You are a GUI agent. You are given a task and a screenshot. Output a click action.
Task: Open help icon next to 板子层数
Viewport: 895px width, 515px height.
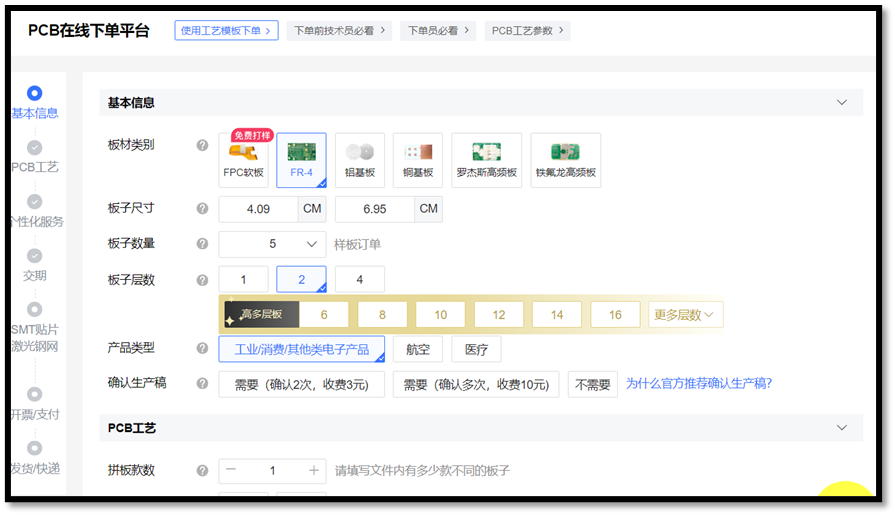203,280
